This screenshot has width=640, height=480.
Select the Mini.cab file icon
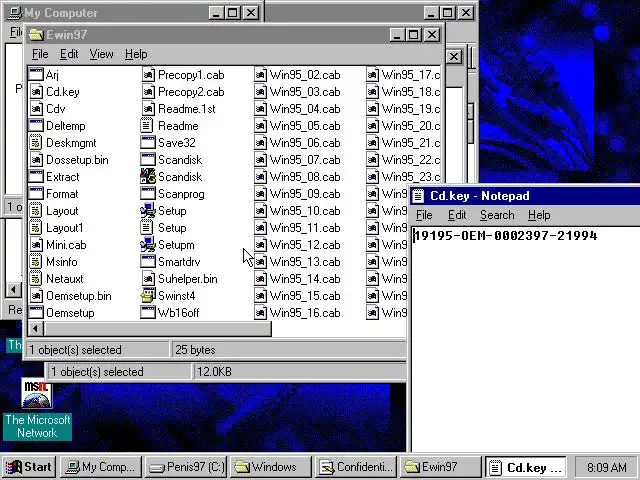pos(36,245)
